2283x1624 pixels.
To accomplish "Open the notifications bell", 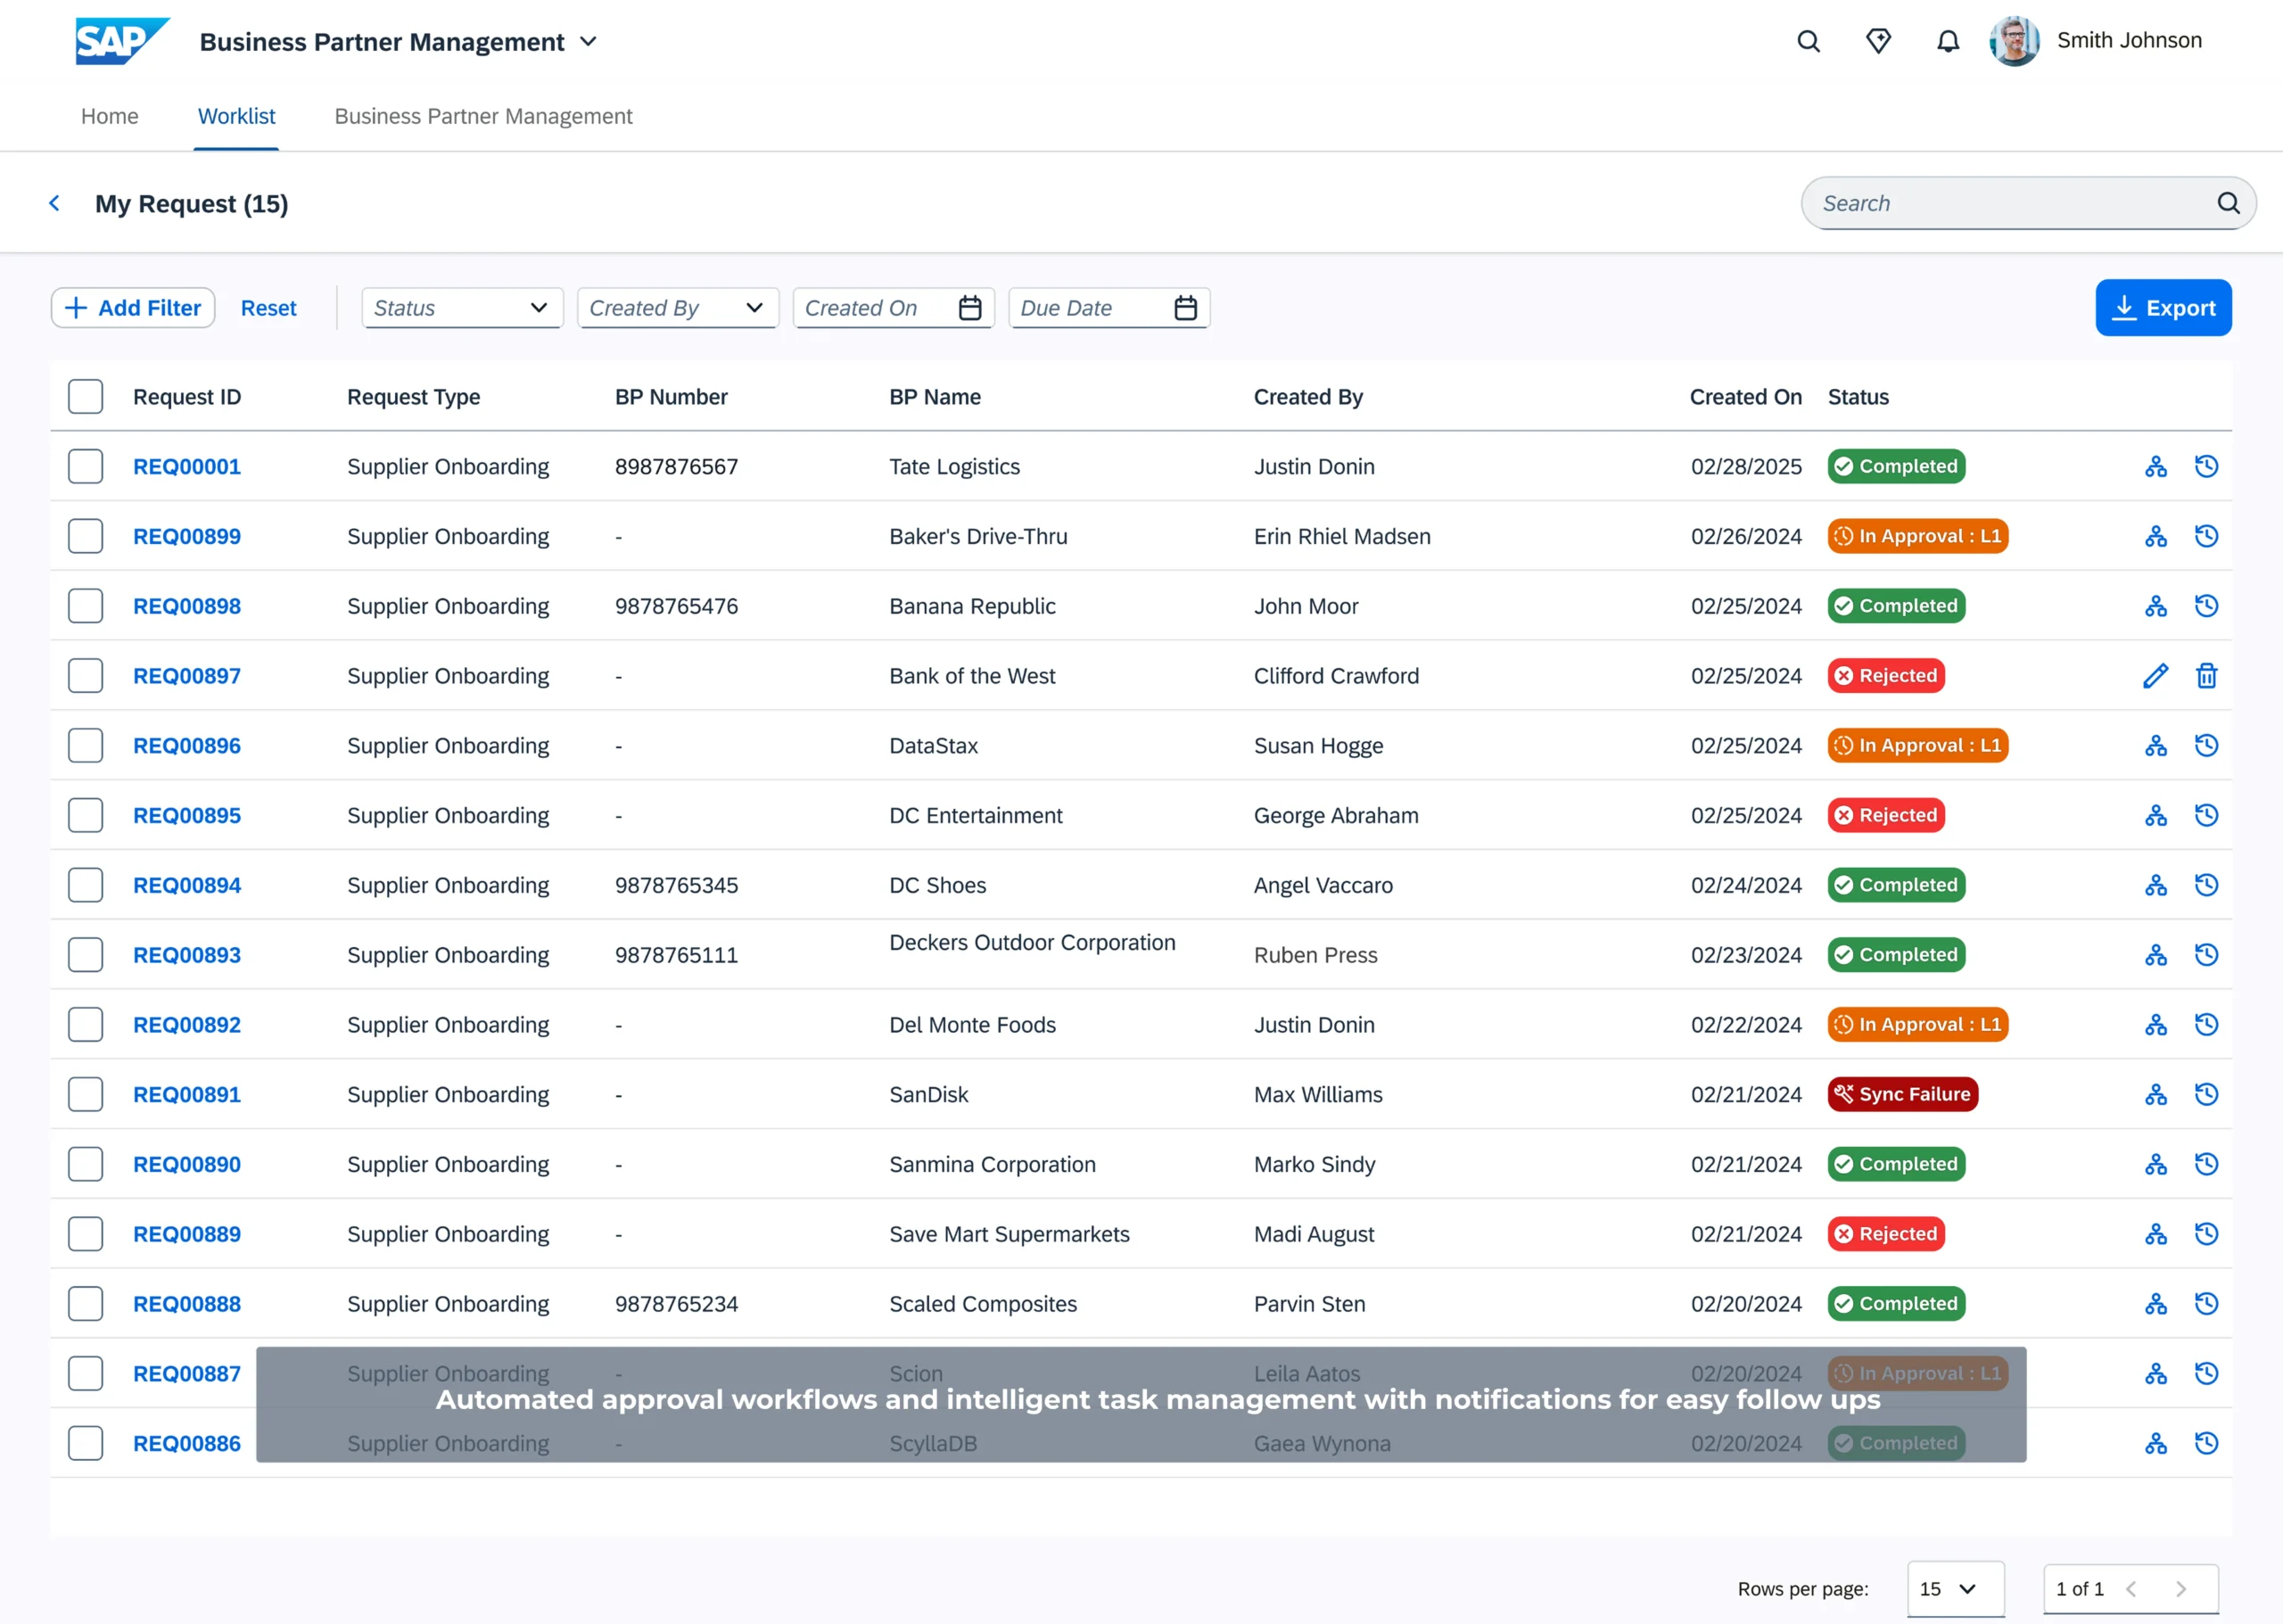I will coord(1948,41).
